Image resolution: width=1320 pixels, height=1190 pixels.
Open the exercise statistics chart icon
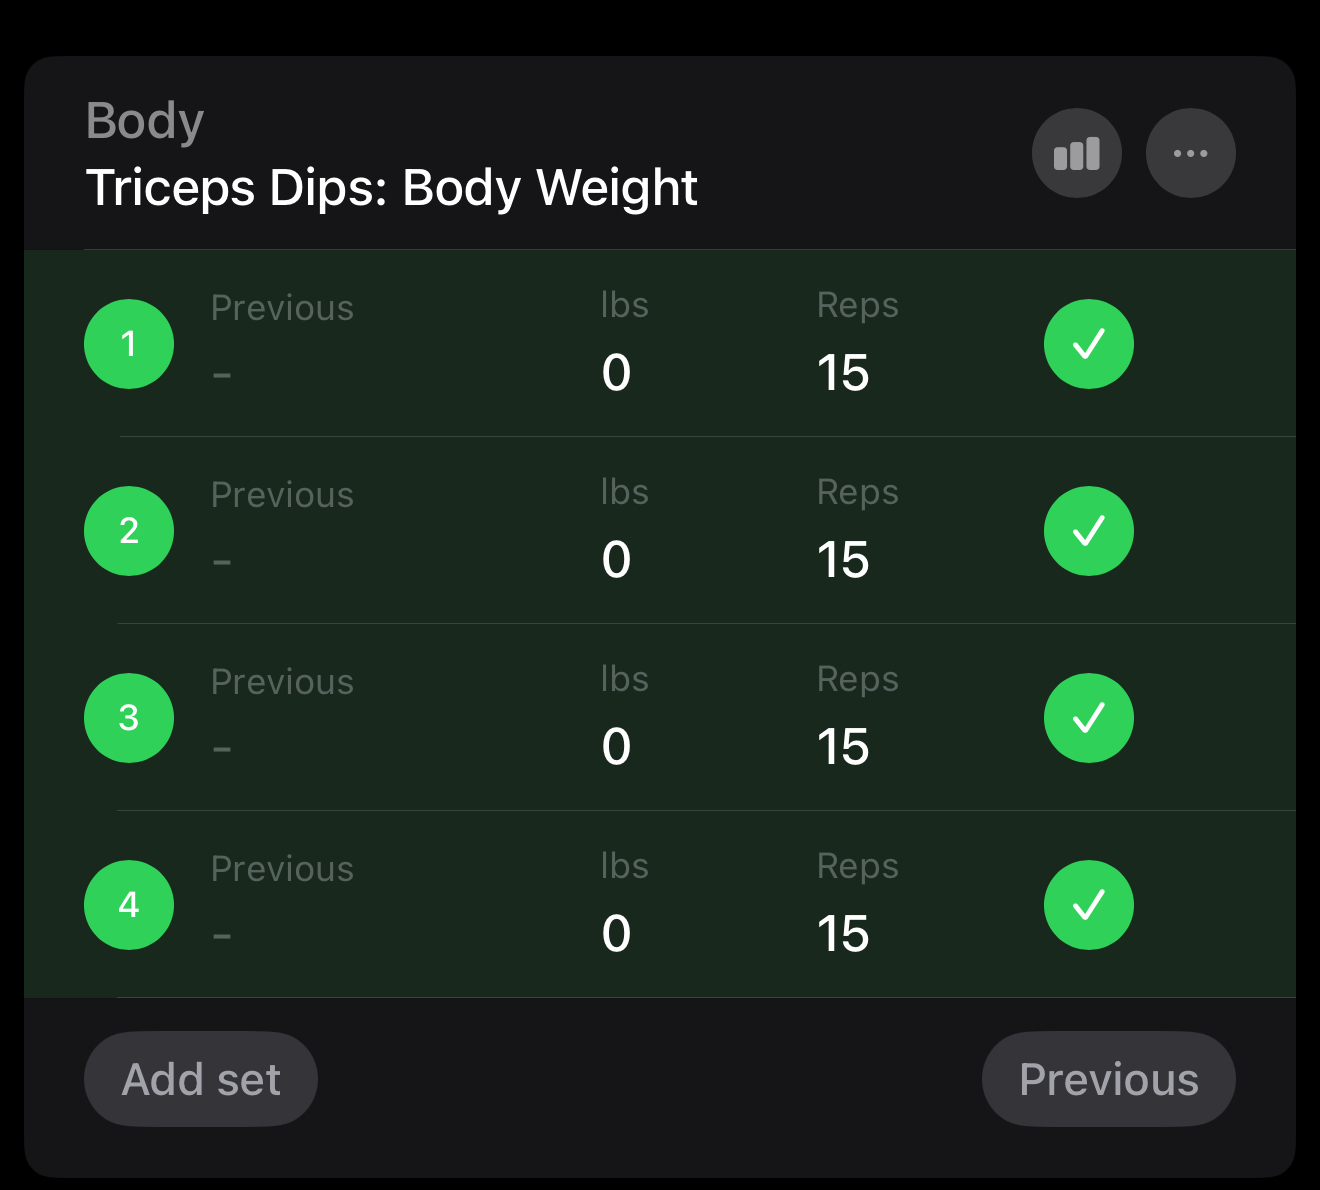(1077, 153)
